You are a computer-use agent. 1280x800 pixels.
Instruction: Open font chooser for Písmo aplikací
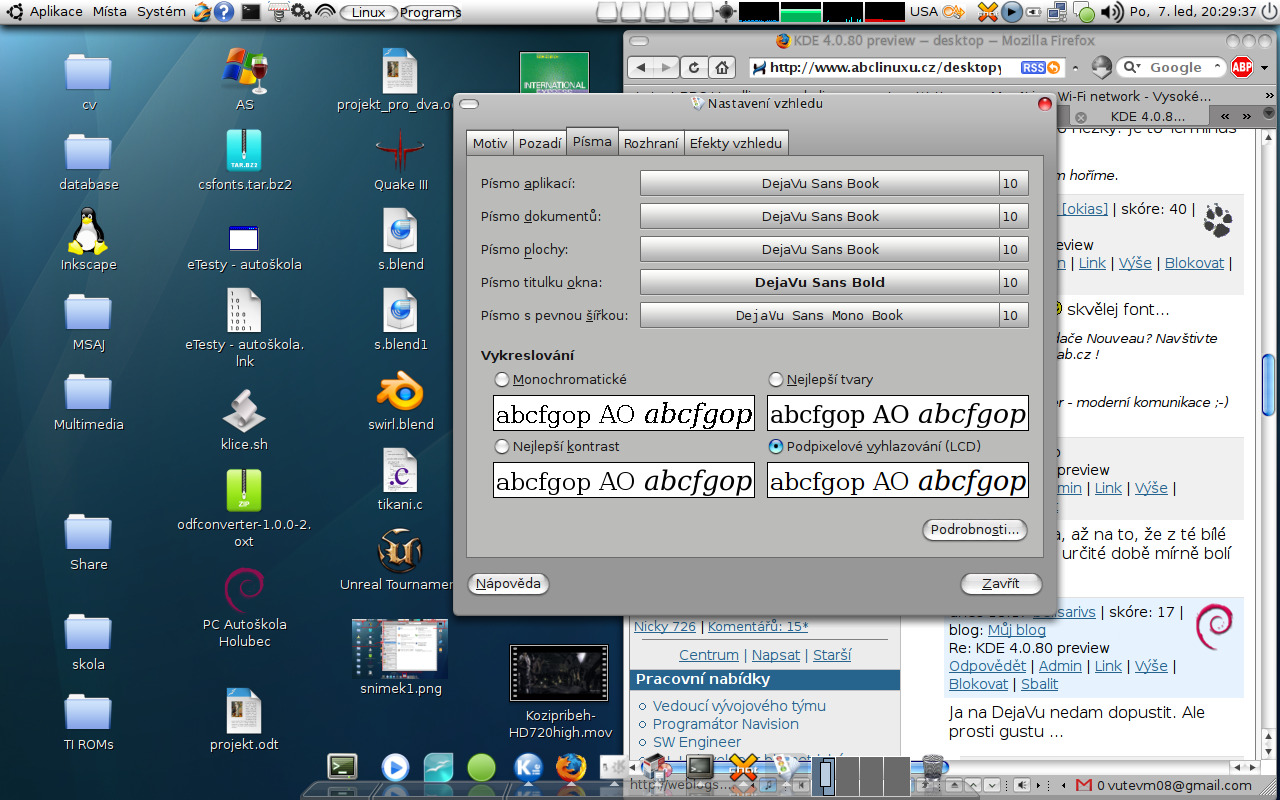pos(820,183)
